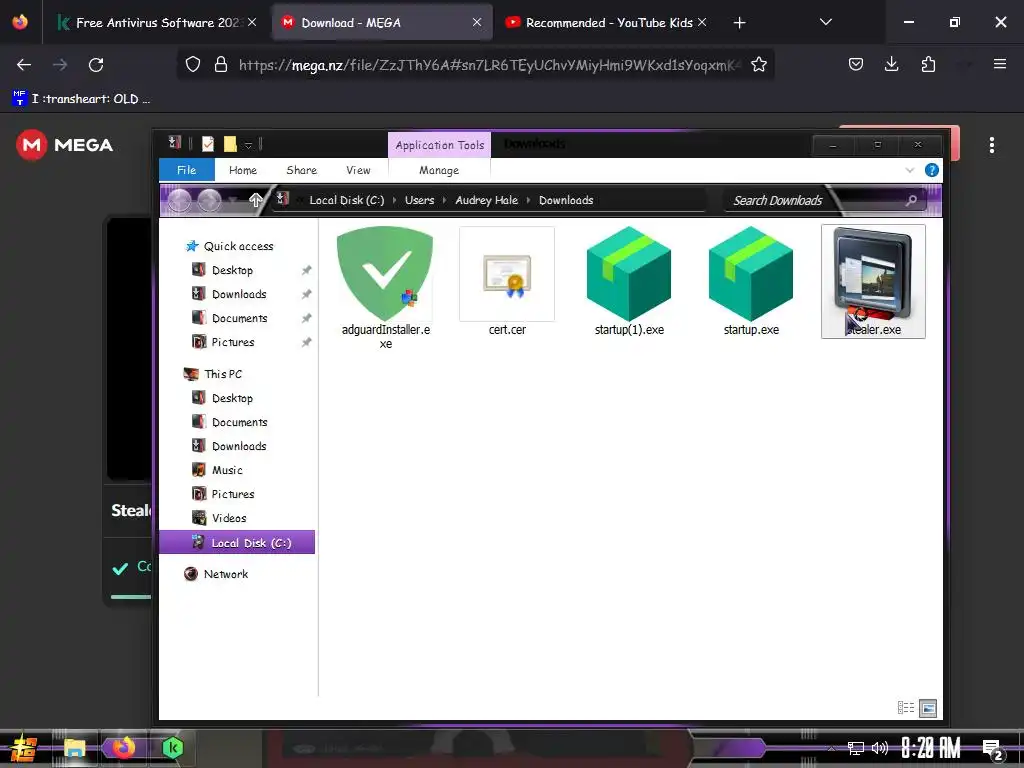Click Downloads in the address breadcrumb
Image resolution: width=1024 pixels, height=768 pixels.
pos(566,200)
